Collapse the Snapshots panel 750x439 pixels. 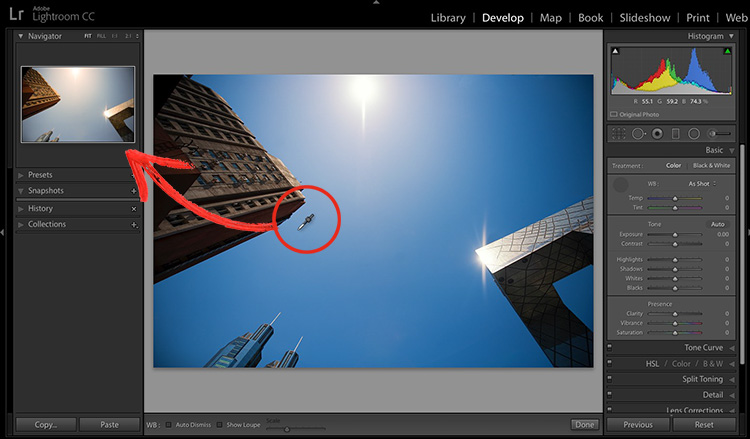coord(21,191)
